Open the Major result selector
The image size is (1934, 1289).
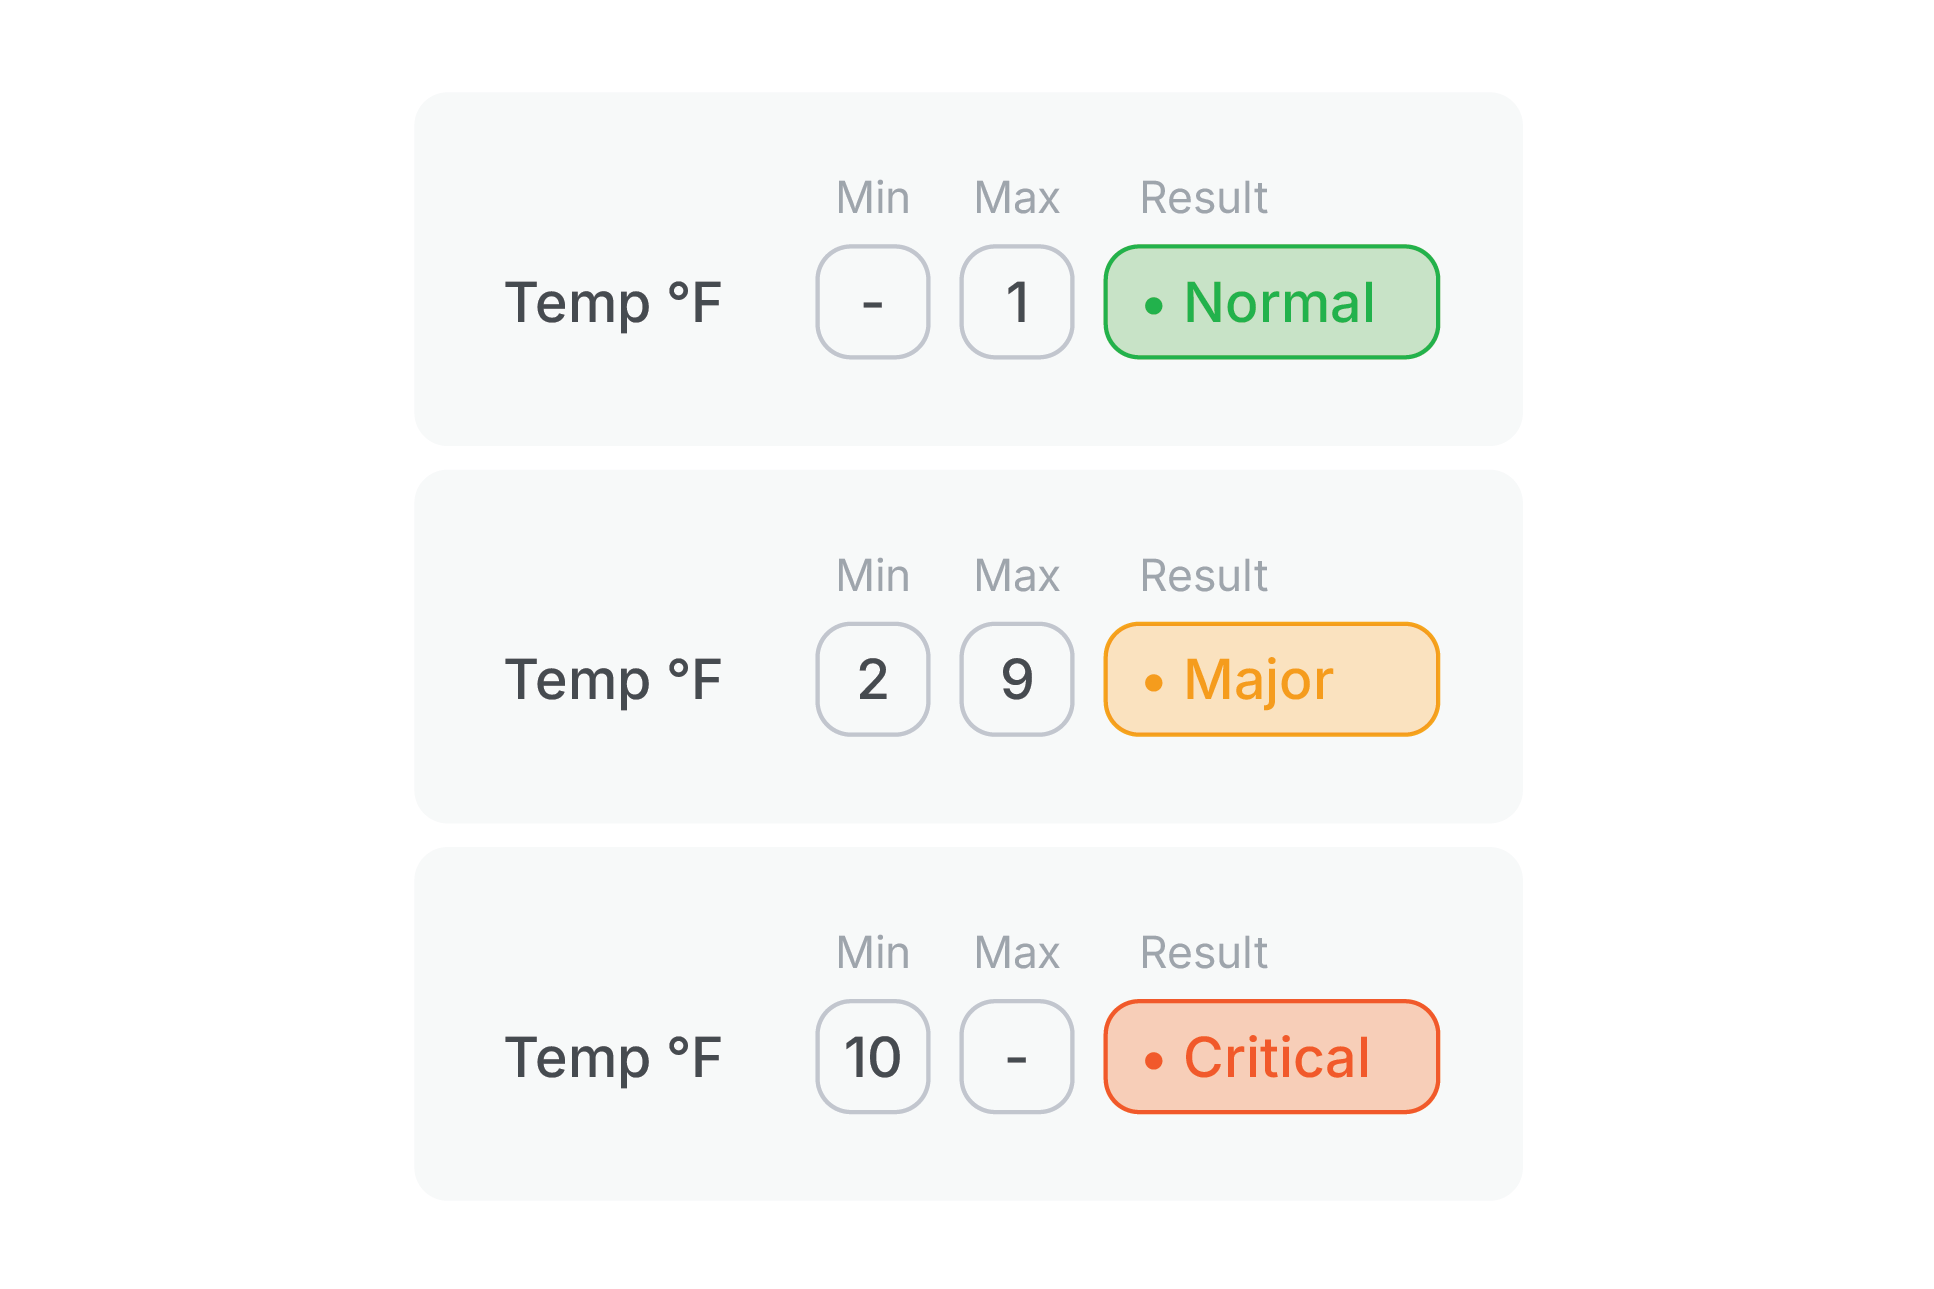pyautogui.click(x=1271, y=679)
